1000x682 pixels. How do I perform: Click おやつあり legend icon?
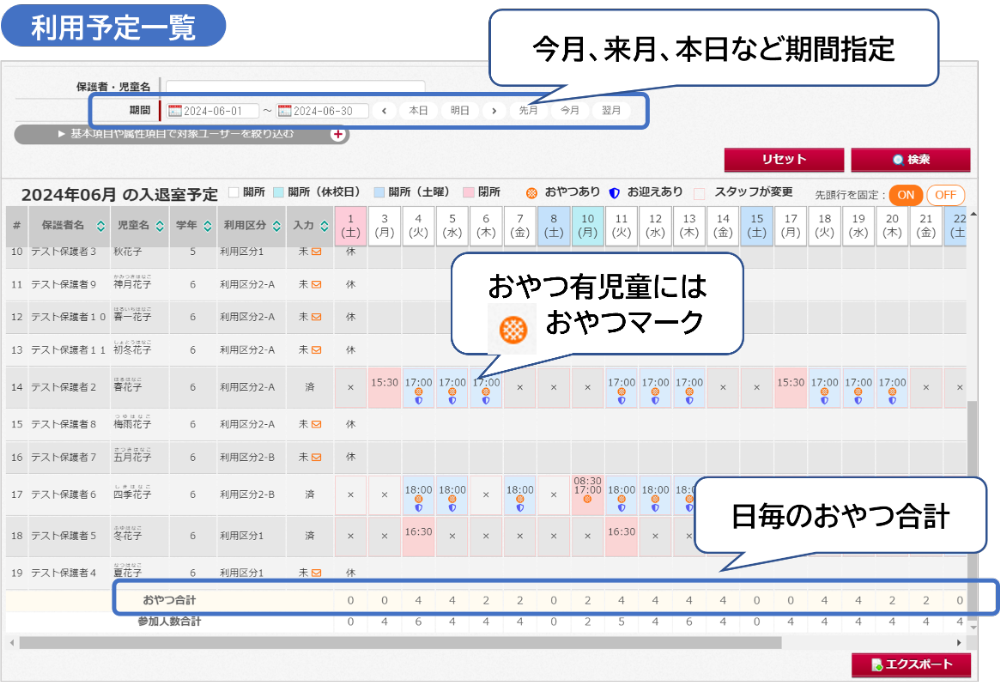(531, 193)
